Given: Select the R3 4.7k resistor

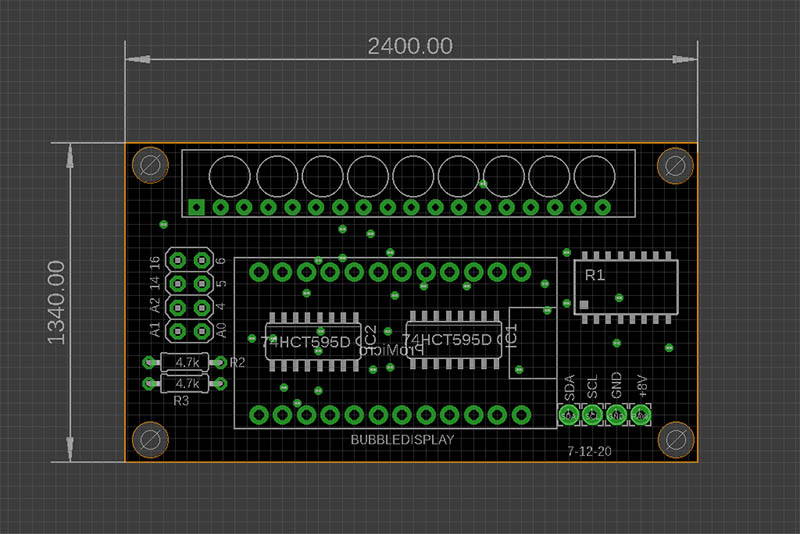Looking at the screenshot, I should coord(186,383).
